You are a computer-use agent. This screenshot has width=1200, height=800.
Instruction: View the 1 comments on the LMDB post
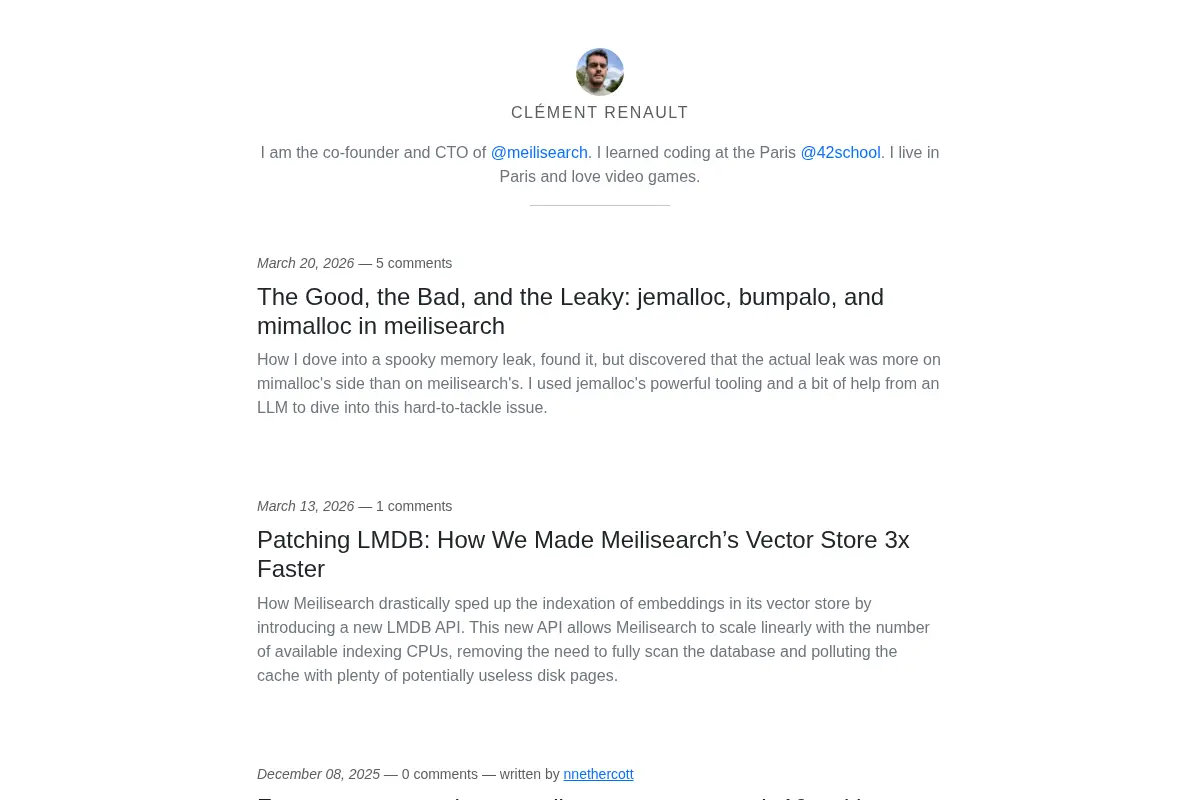click(x=414, y=506)
